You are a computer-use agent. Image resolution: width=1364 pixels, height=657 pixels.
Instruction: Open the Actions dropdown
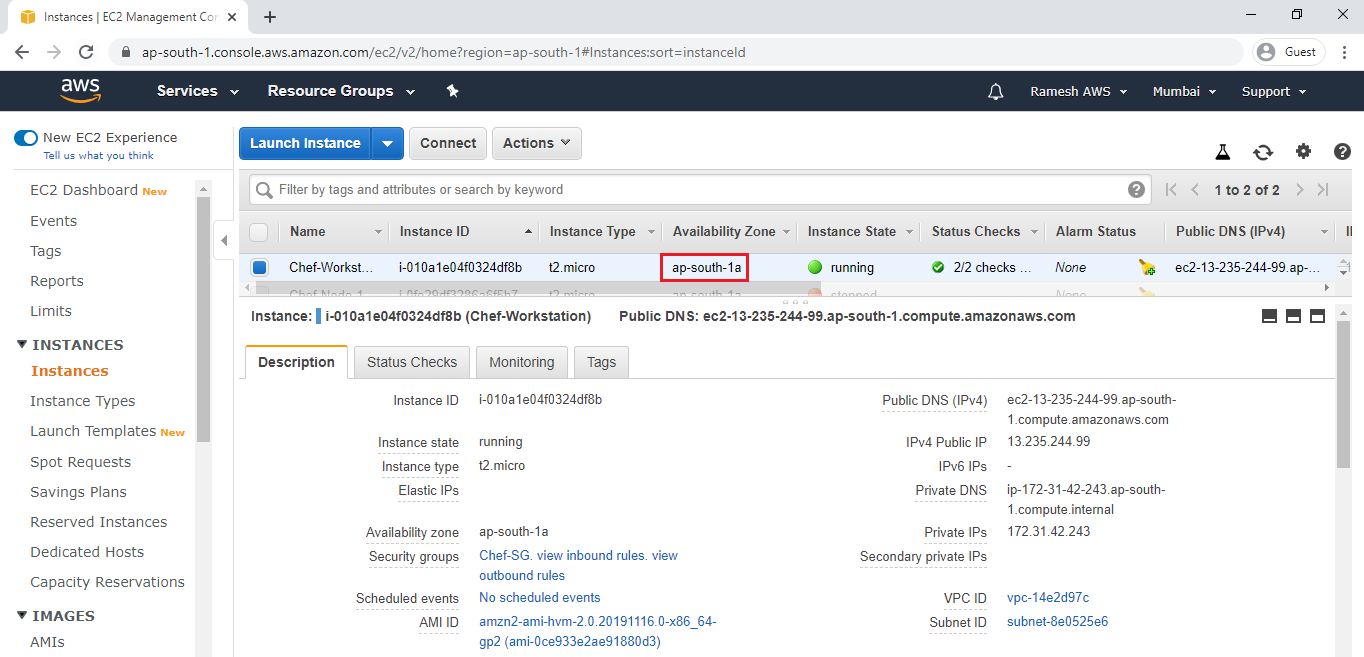pyautogui.click(x=536, y=143)
